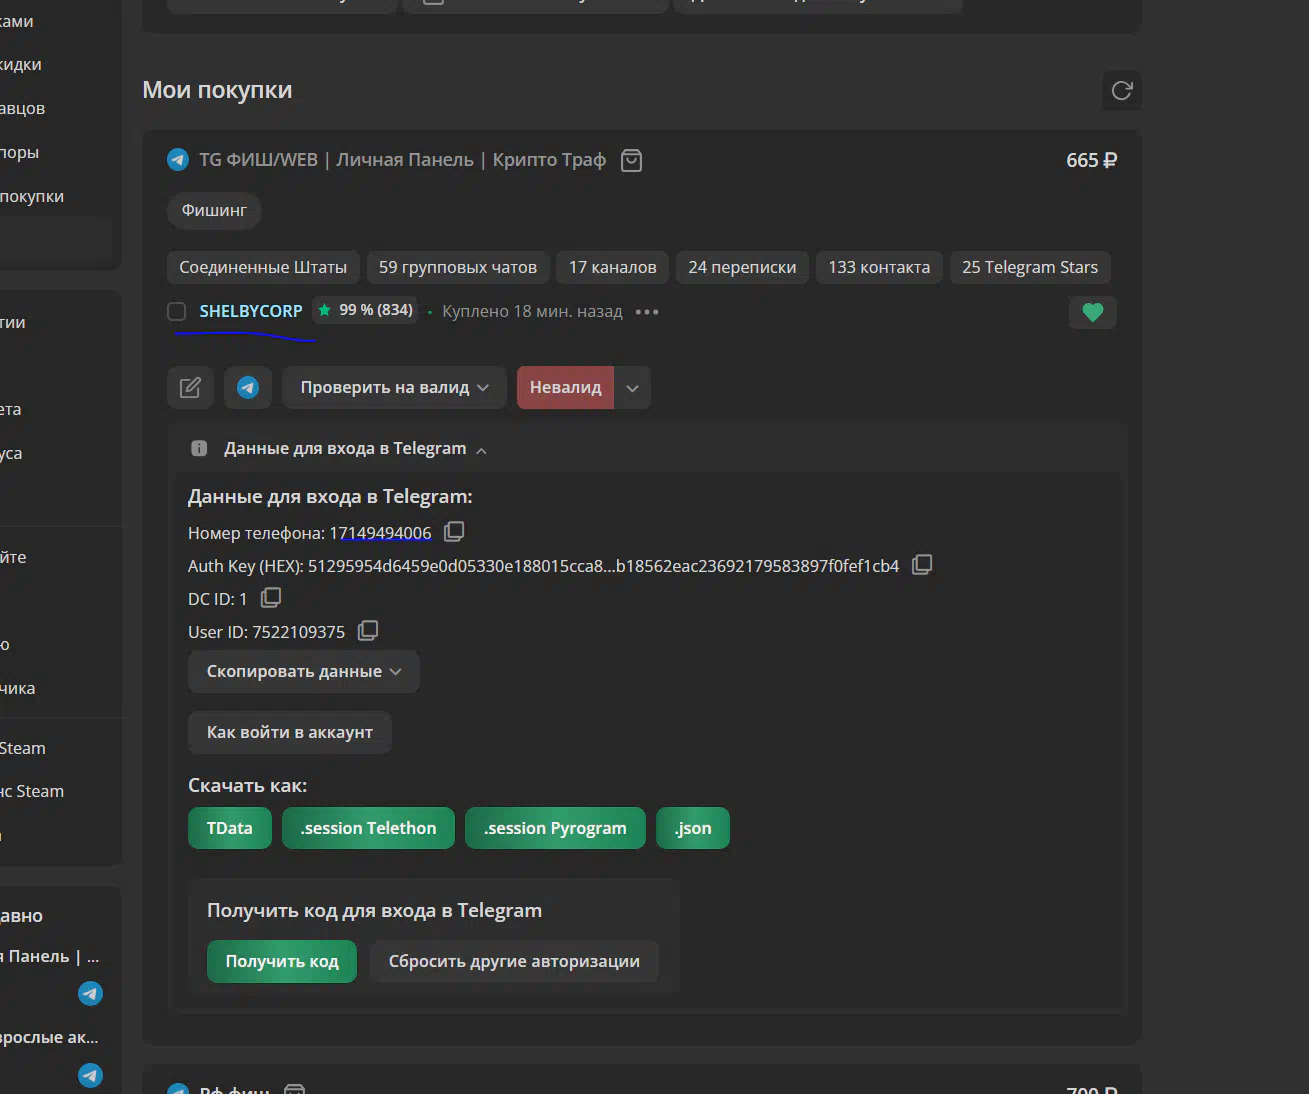Image resolution: width=1309 pixels, height=1094 pixels.
Task: Click the Мои покупки heading
Action: [x=217, y=90]
